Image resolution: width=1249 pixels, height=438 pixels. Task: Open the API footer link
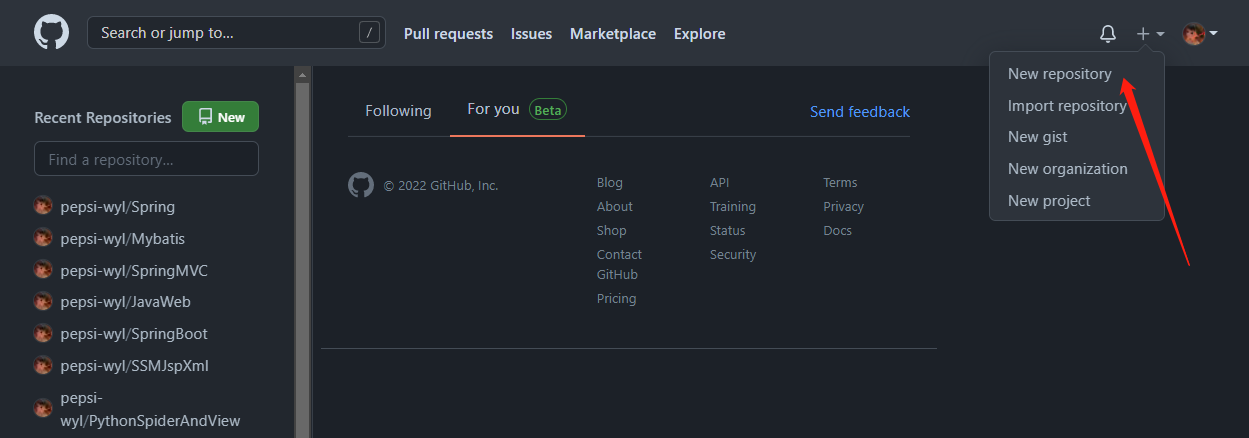pyautogui.click(x=720, y=183)
